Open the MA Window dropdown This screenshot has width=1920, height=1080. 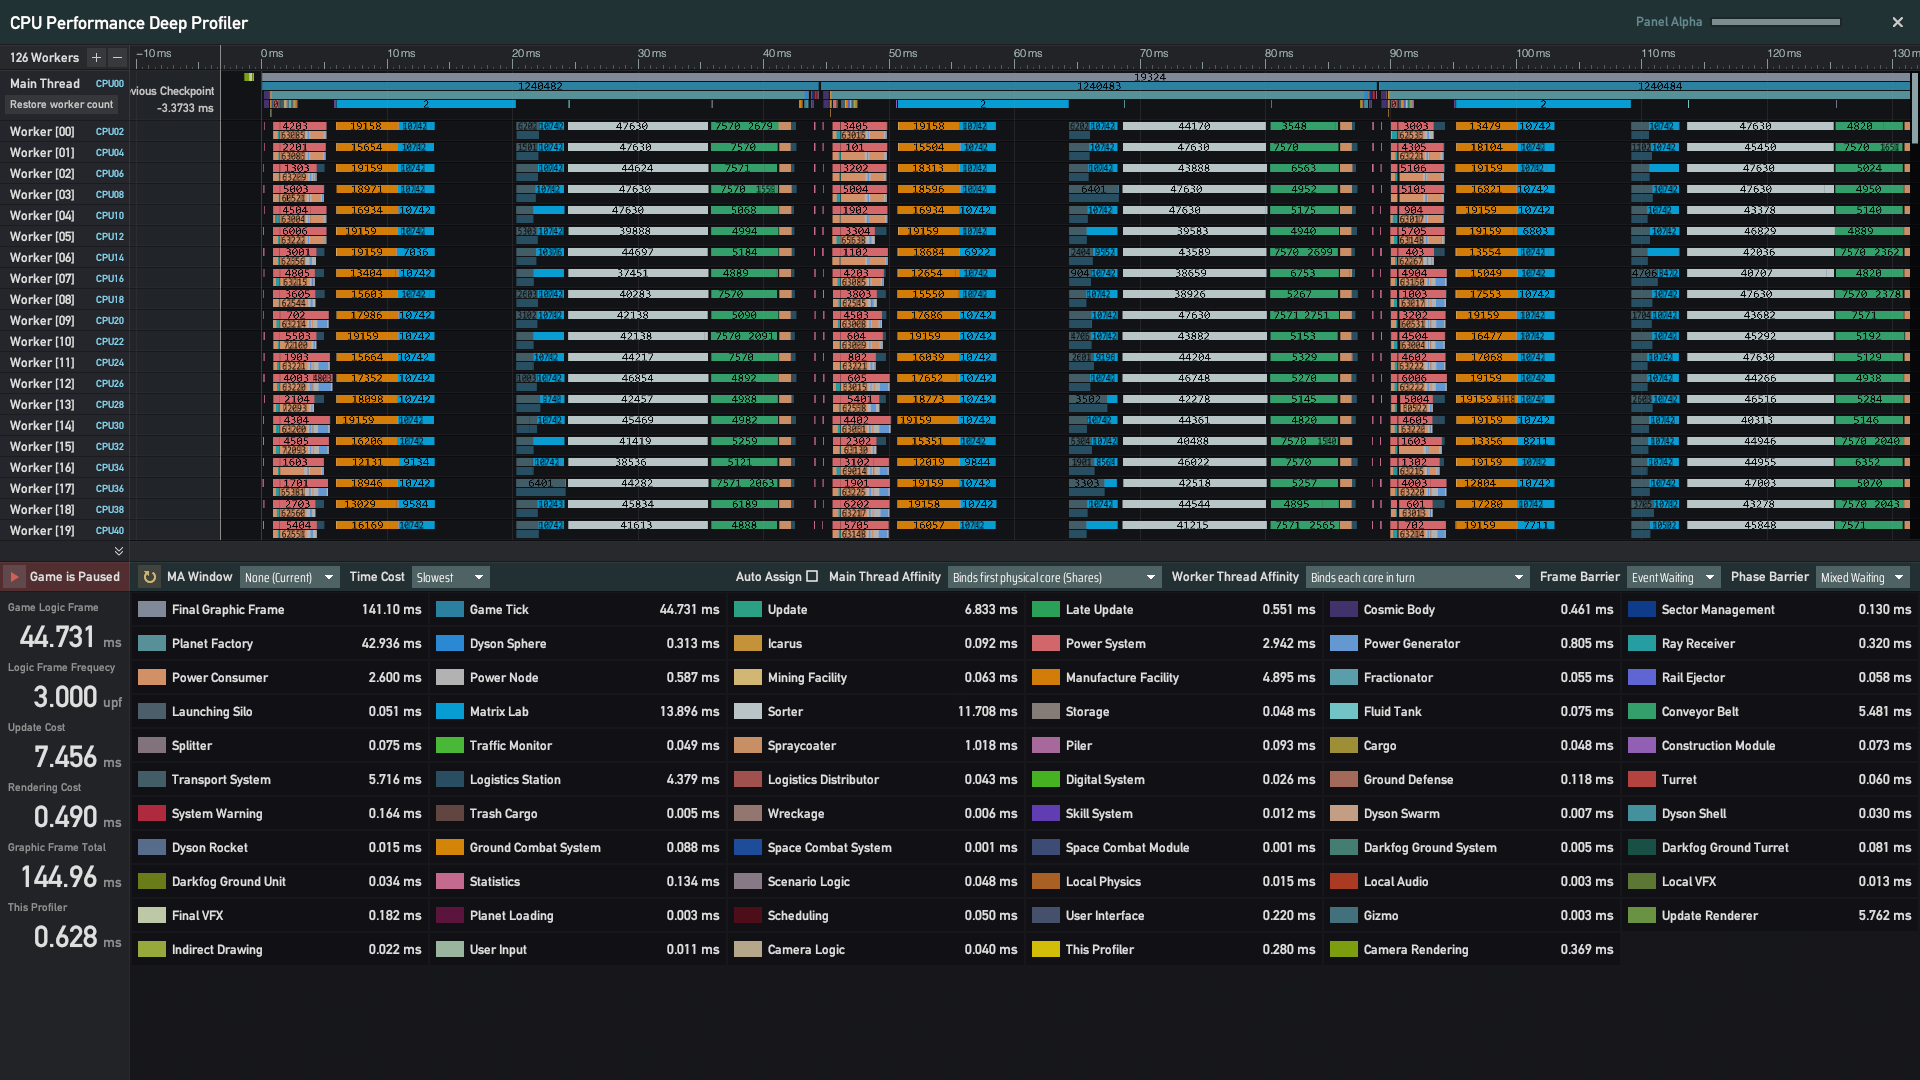coord(289,578)
